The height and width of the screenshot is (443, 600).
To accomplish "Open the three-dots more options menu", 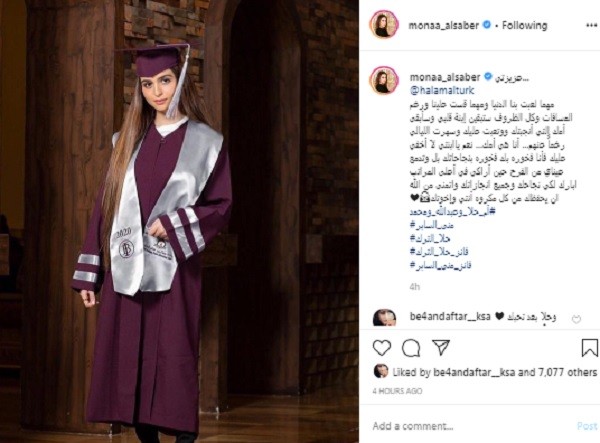I will coord(591,25).
